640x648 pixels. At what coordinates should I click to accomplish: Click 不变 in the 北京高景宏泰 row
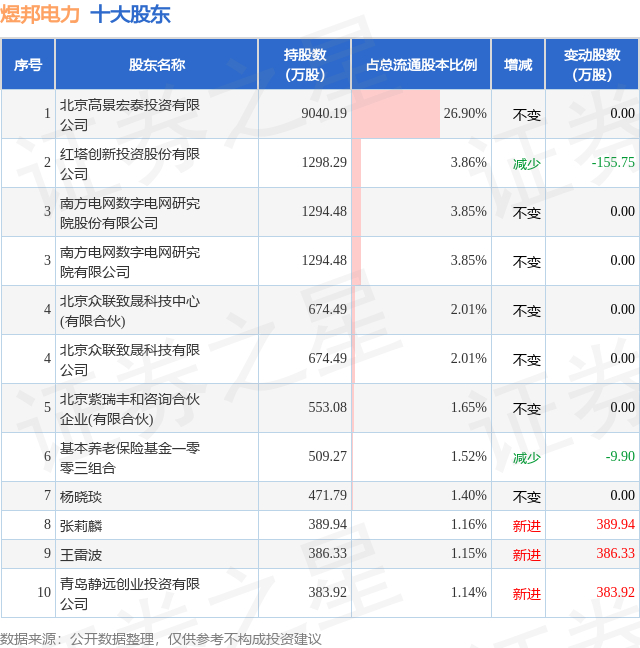[x=526, y=115]
